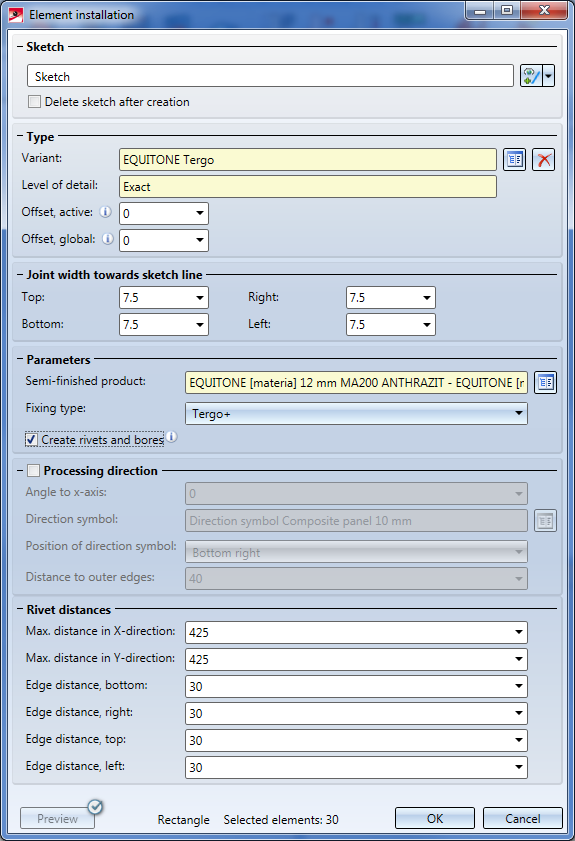Click the sketch selection icon next to Sketch field
The image size is (575, 841).
[531, 76]
